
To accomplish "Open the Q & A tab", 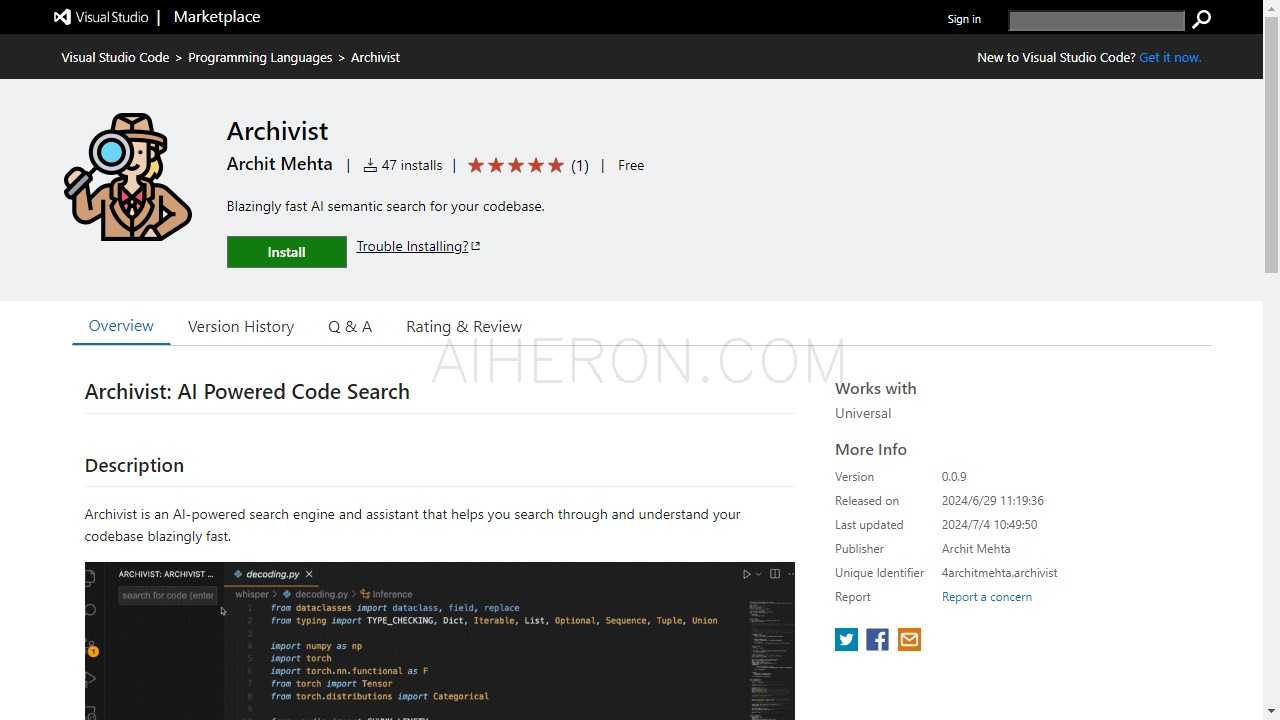I will (350, 326).
